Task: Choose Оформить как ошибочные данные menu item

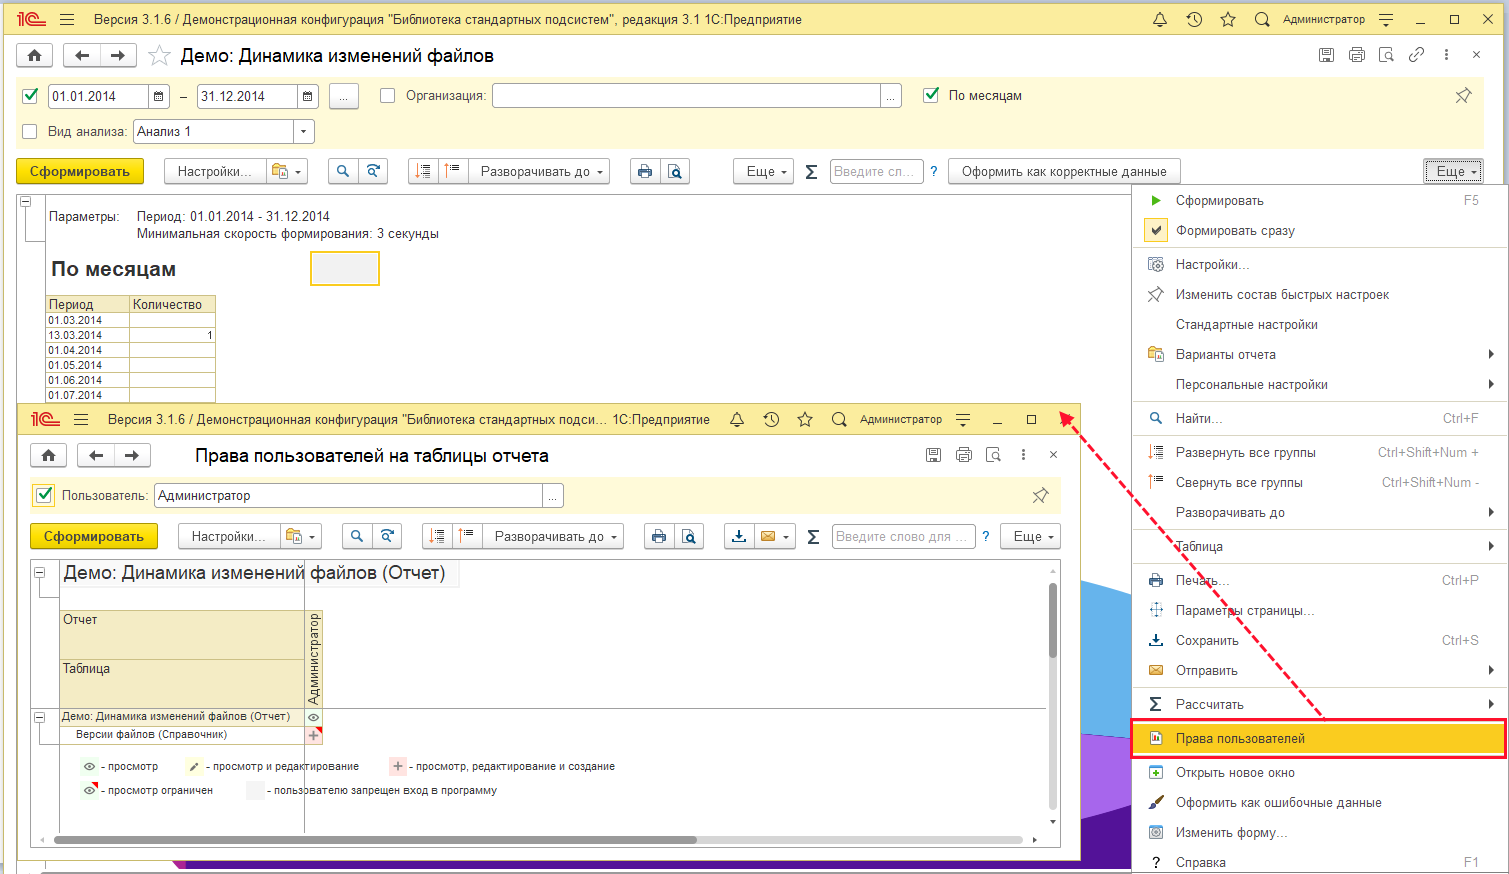Action: [x=1320, y=802]
